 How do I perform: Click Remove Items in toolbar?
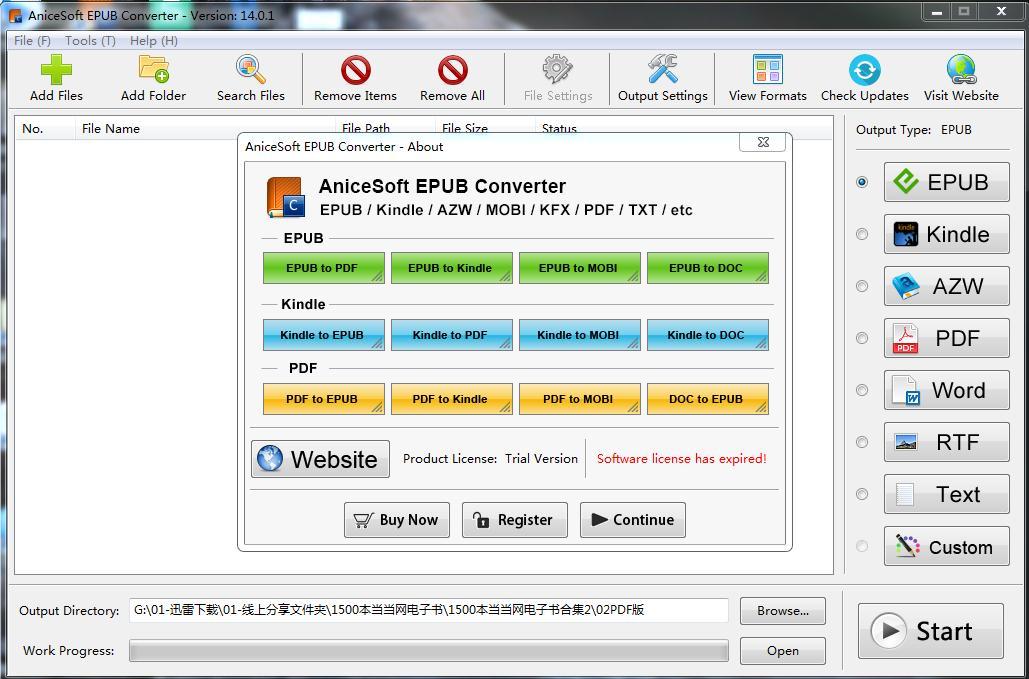pos(355,79)
